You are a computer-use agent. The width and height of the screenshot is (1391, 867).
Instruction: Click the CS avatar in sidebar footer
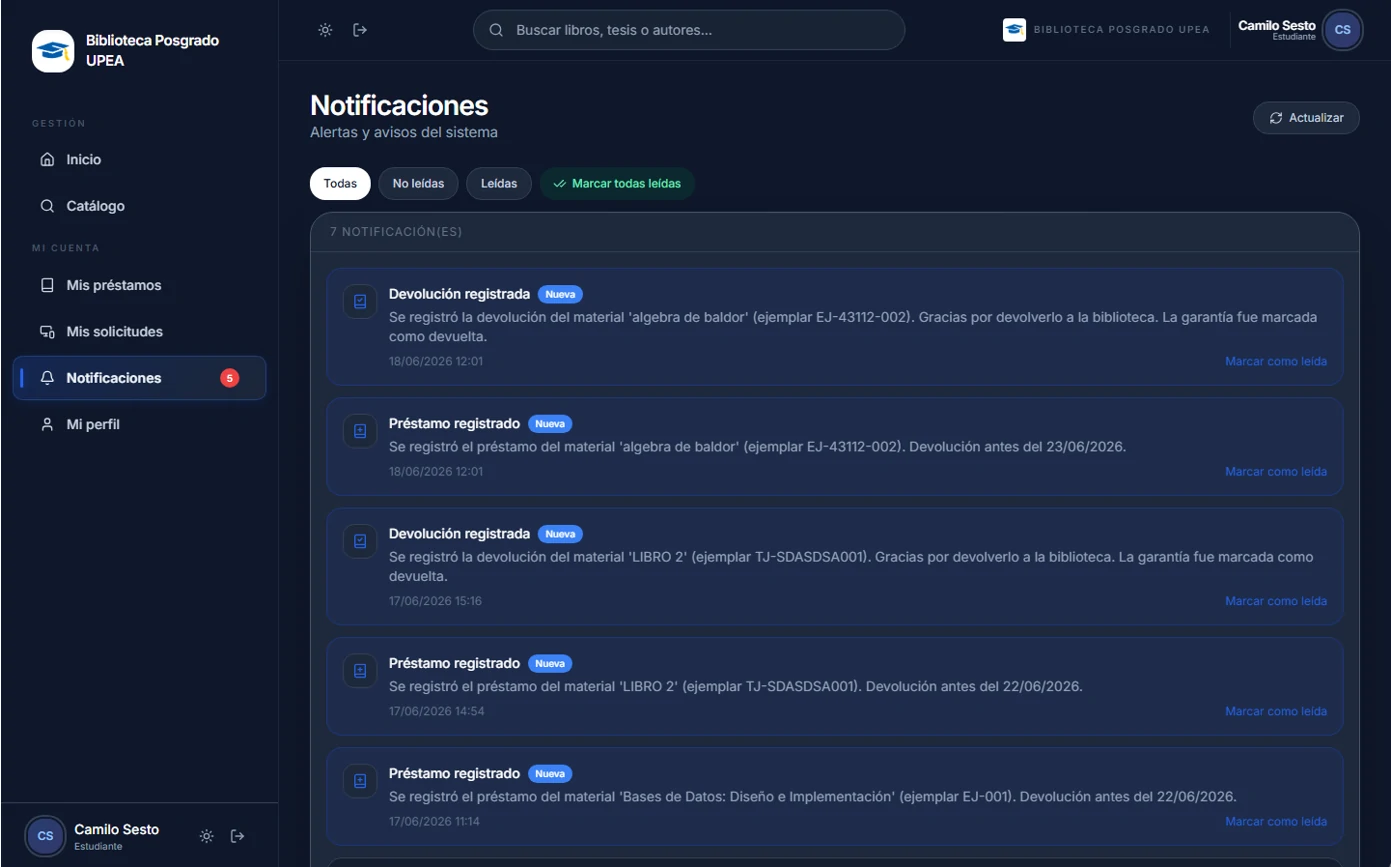coord(45,836)
